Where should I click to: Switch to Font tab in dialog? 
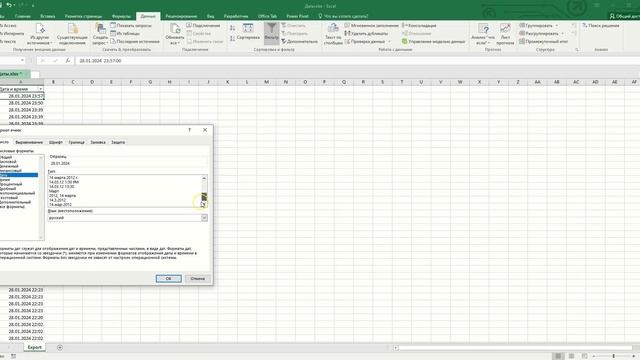tap(56, 142)
